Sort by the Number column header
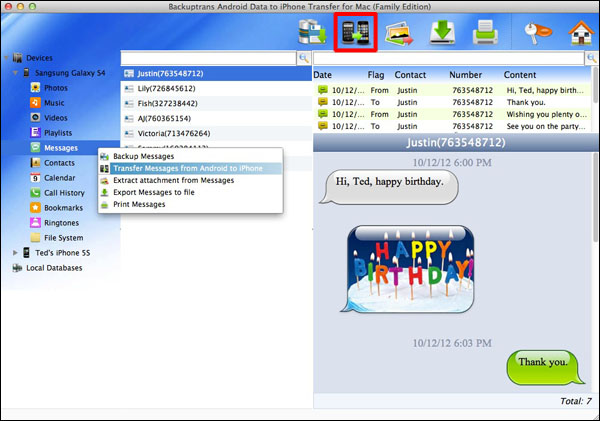600x421 pixels. [x=466, y=75]
